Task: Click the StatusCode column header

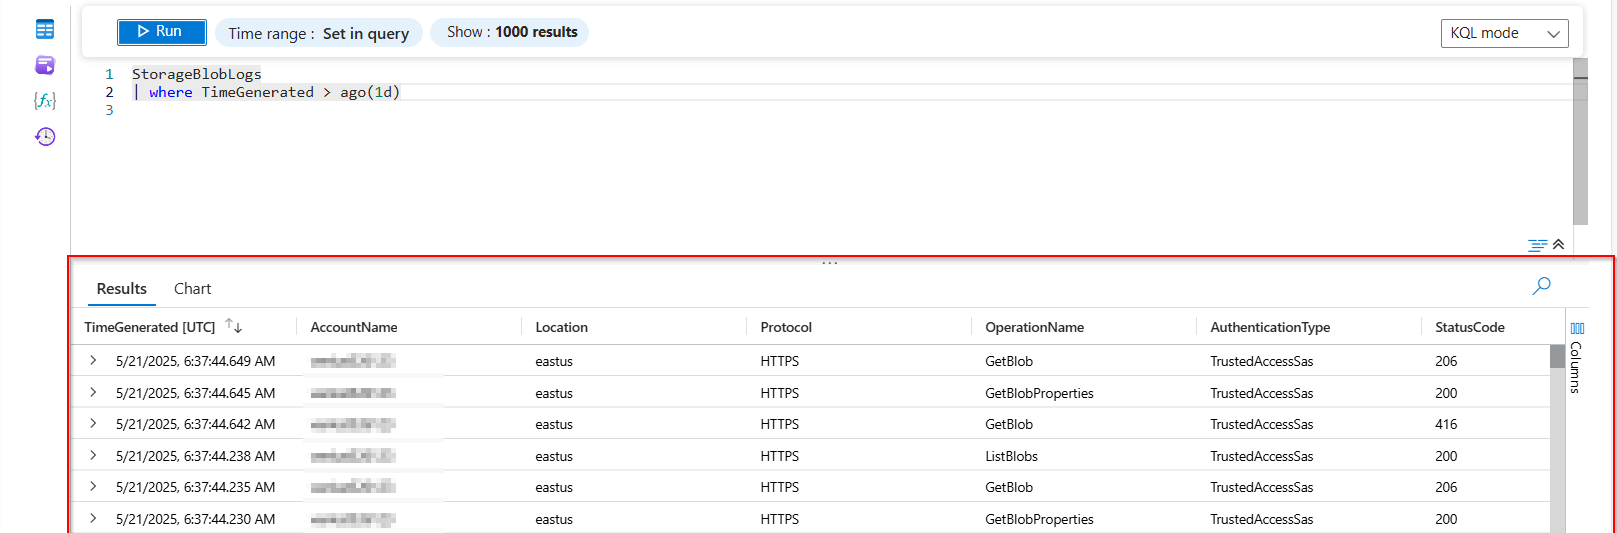Action: coord(1469,327)
